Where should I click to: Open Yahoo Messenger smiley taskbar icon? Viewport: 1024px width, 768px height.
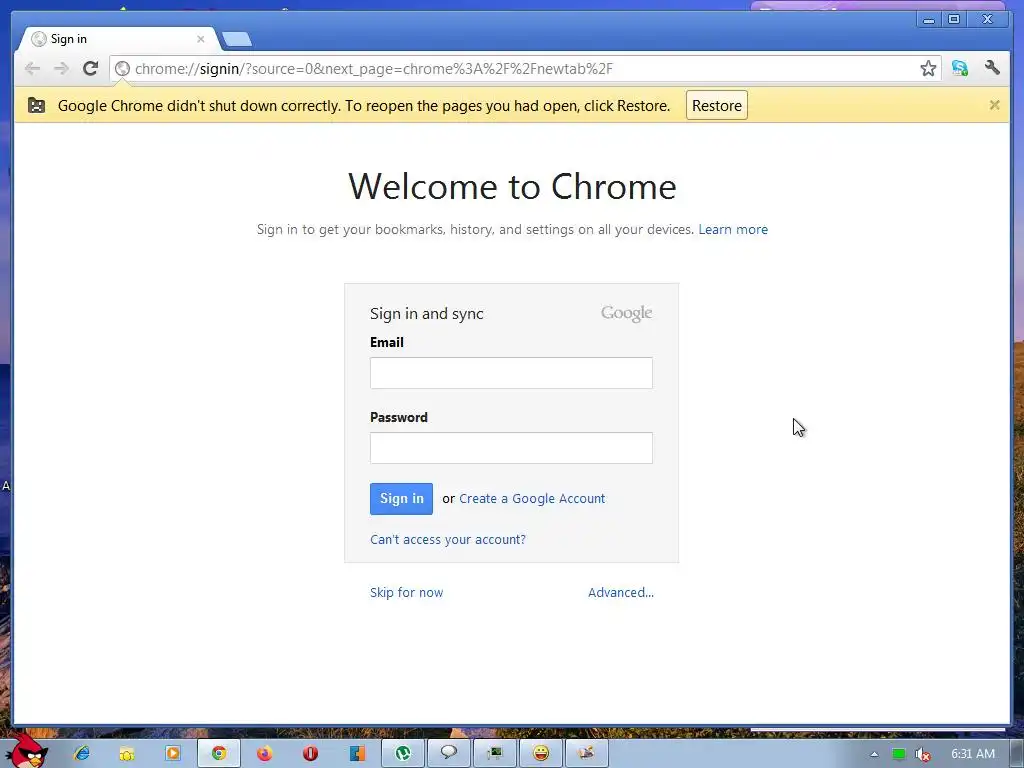point(541,754)
